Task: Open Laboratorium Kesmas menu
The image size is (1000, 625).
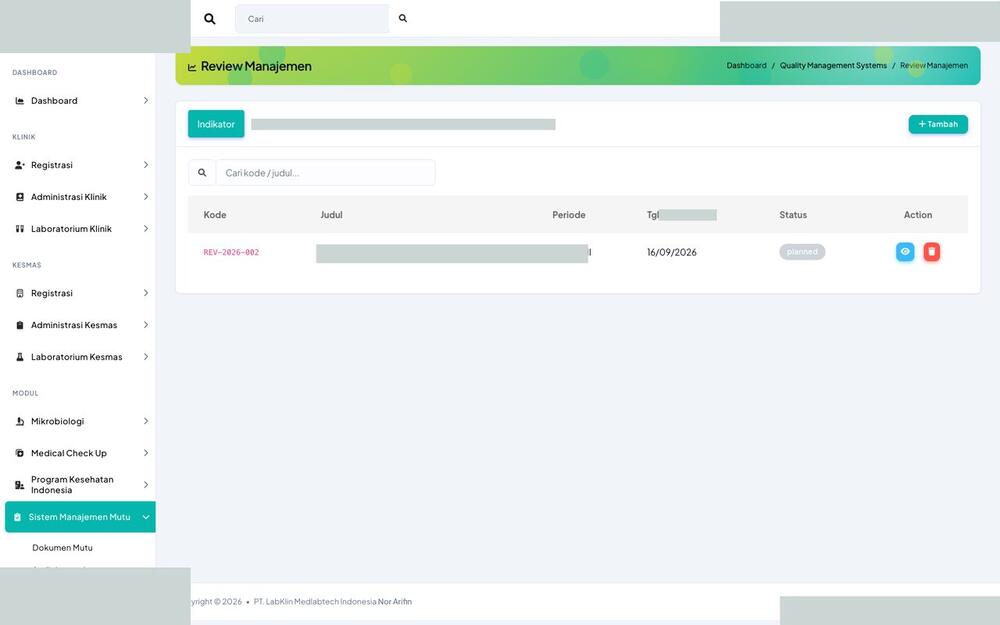Action: coord(81,357)
